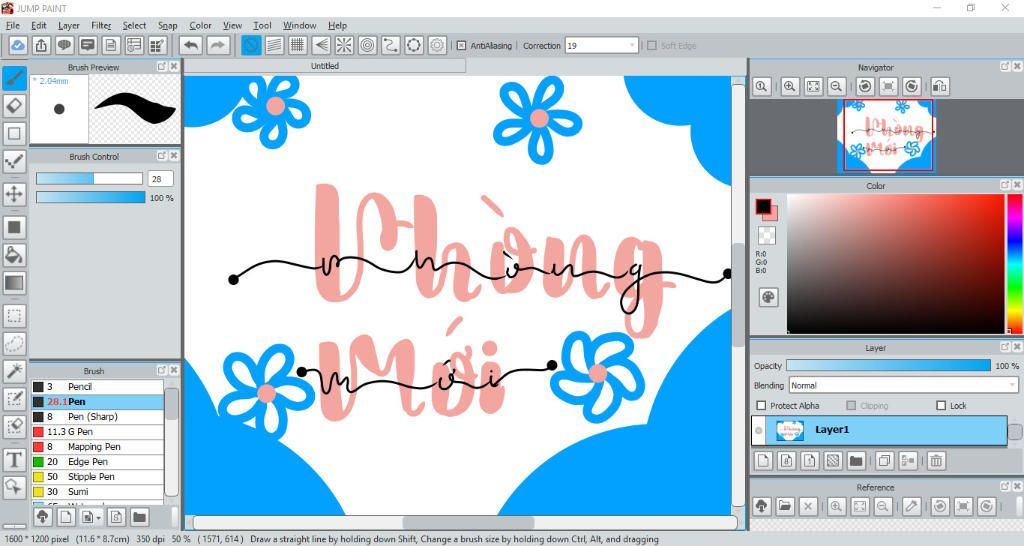The image size is (1024, 546).
Task: Select the Mapping Pen brush
Action: click(x=97, y=447)
